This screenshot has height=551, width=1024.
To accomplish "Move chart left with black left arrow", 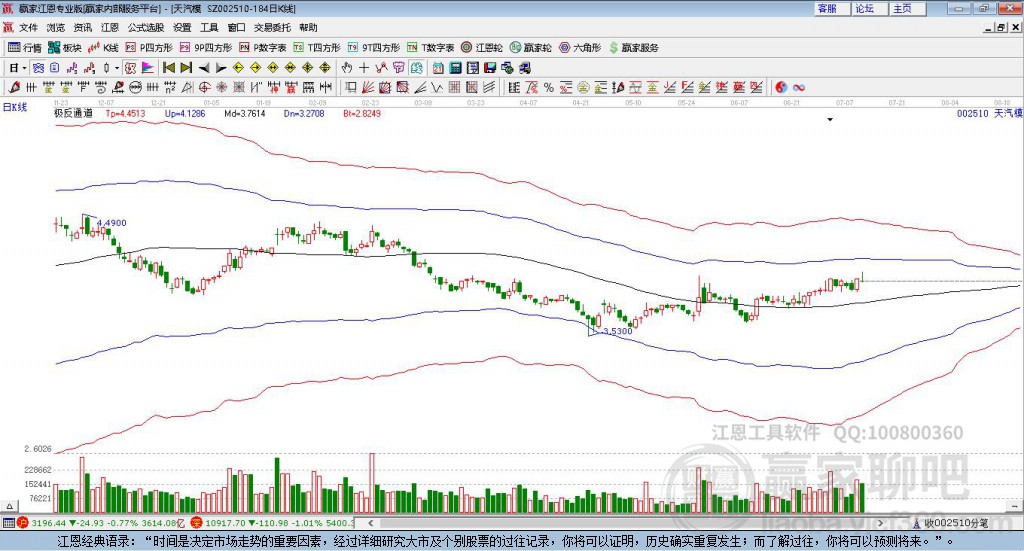I will coord(204,68).
